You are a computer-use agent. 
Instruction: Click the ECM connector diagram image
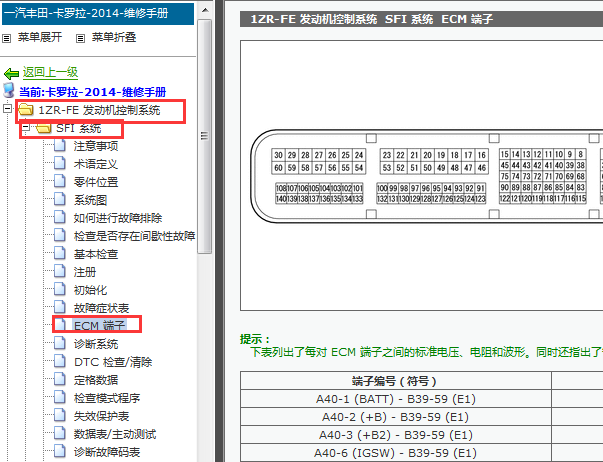pyautogui.click(x=421, y=175)
